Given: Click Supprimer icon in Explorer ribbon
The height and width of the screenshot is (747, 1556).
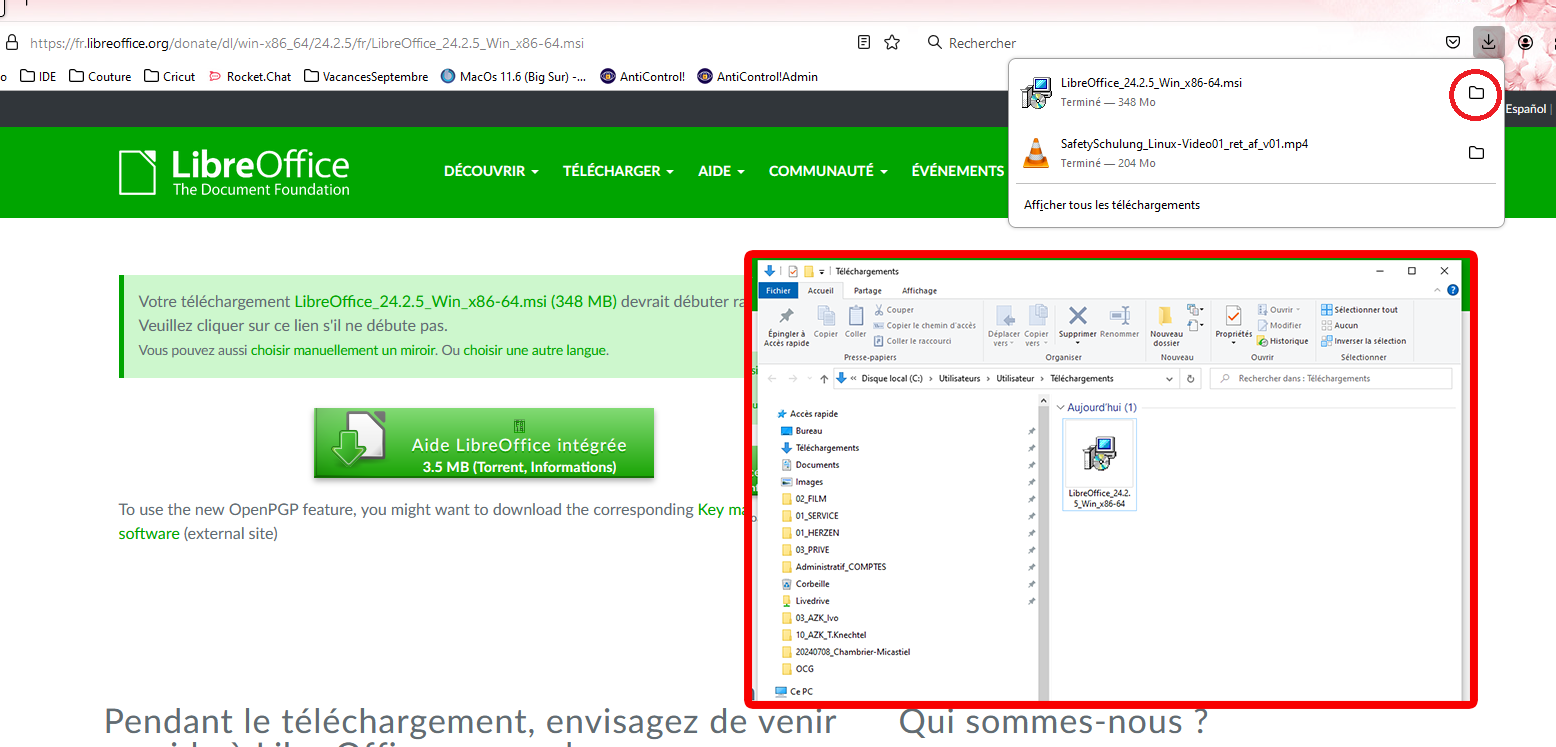Looking at the screenshot, I should 1078,322.
